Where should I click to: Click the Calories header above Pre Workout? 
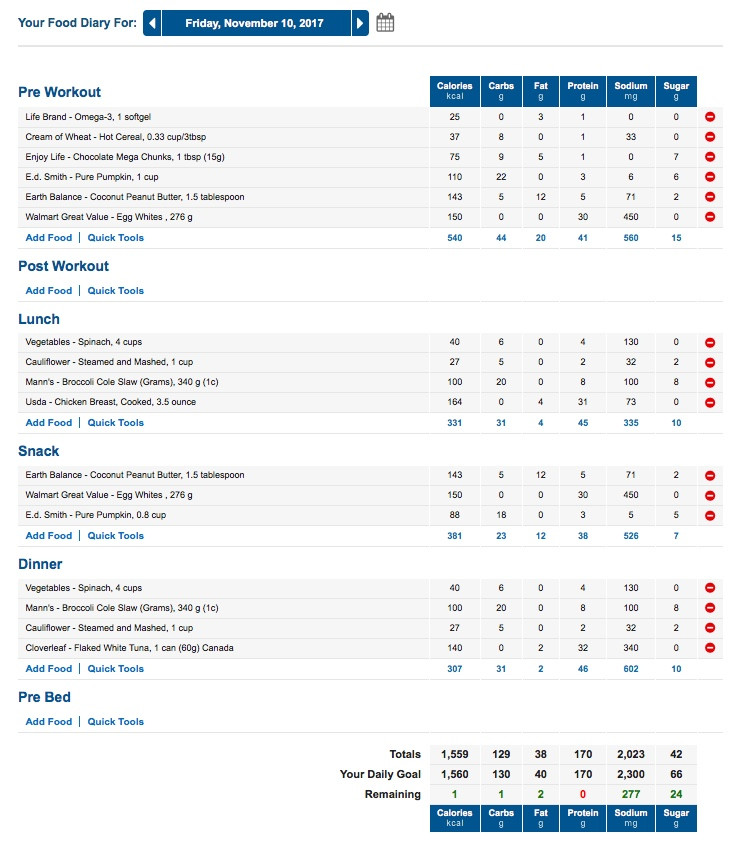455,91
